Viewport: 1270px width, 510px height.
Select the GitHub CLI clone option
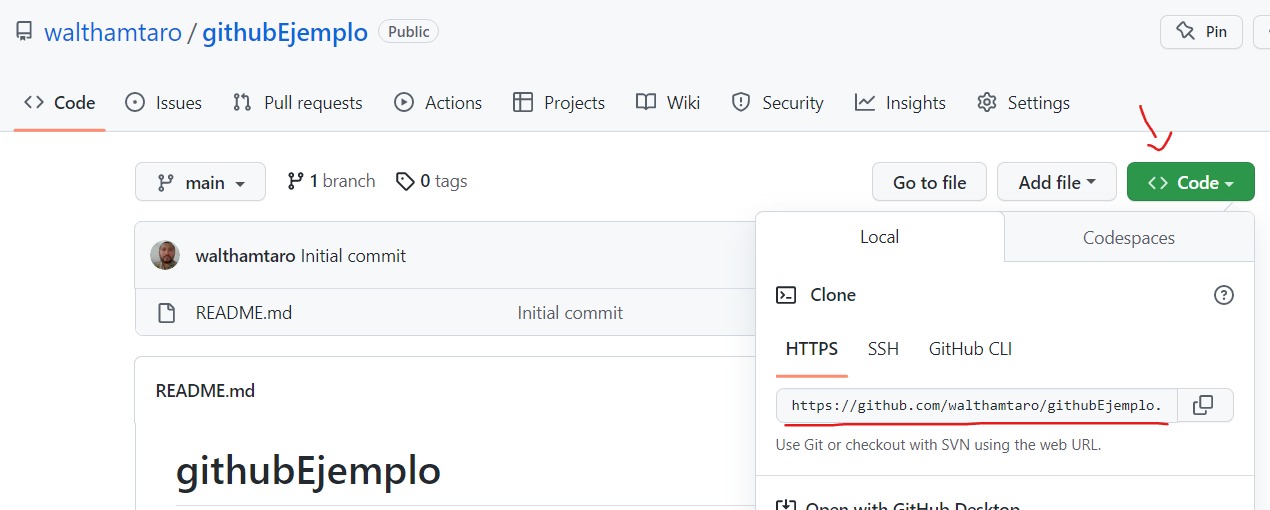pyautogui.click(x=970, y=349)
